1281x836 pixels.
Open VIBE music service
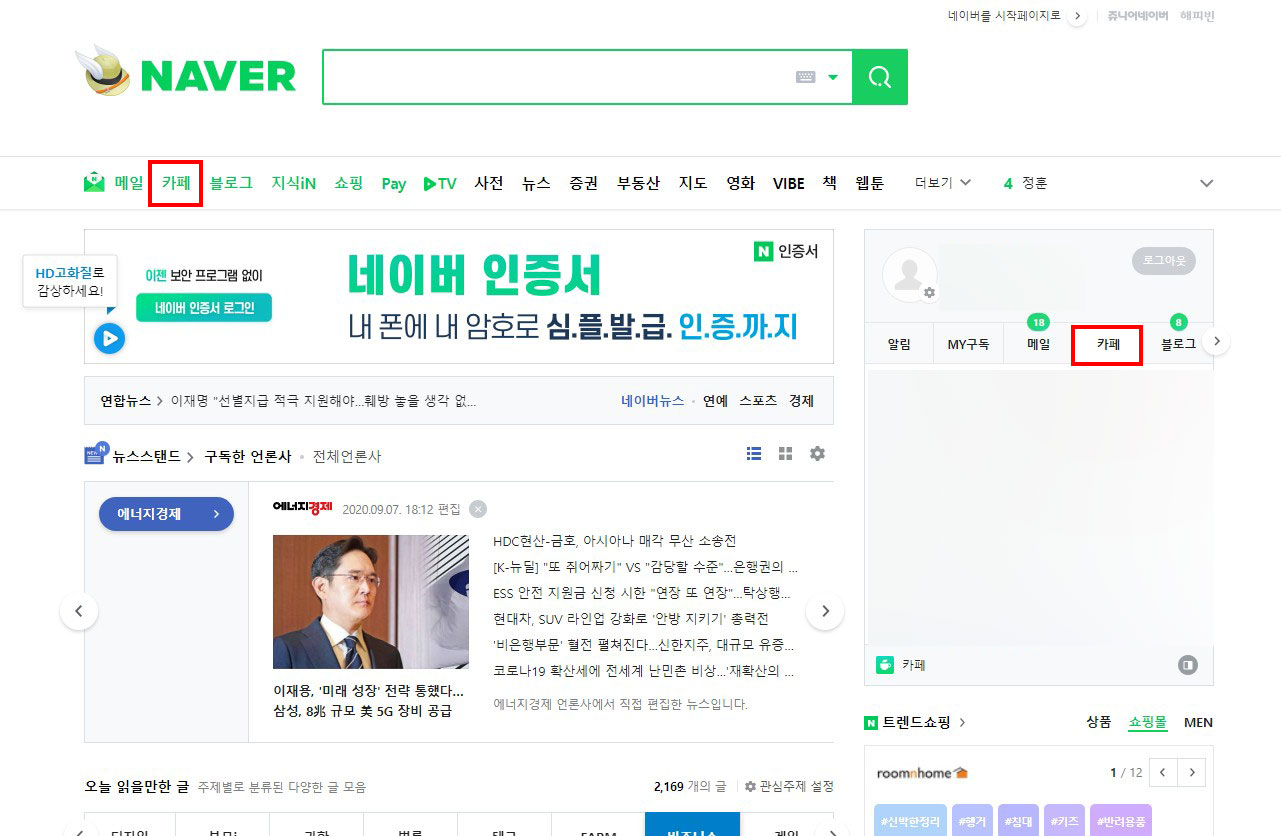click(789, 183)
